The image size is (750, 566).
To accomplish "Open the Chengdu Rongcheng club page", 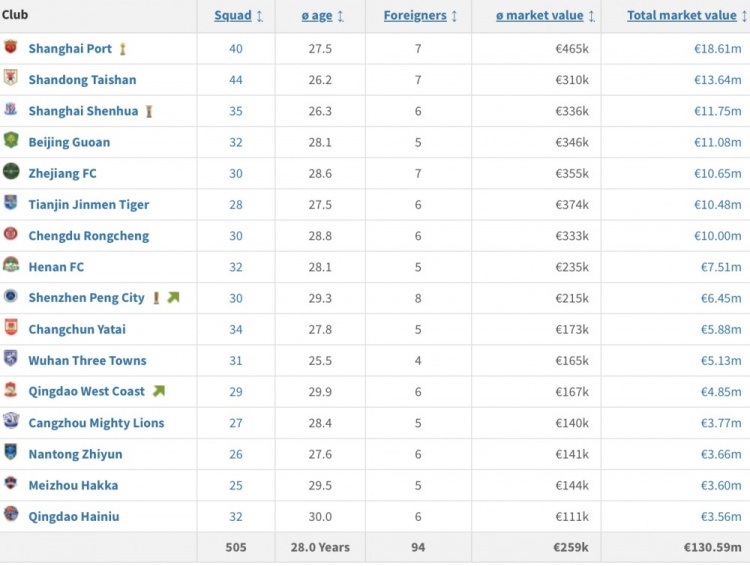I will point(88,236).
